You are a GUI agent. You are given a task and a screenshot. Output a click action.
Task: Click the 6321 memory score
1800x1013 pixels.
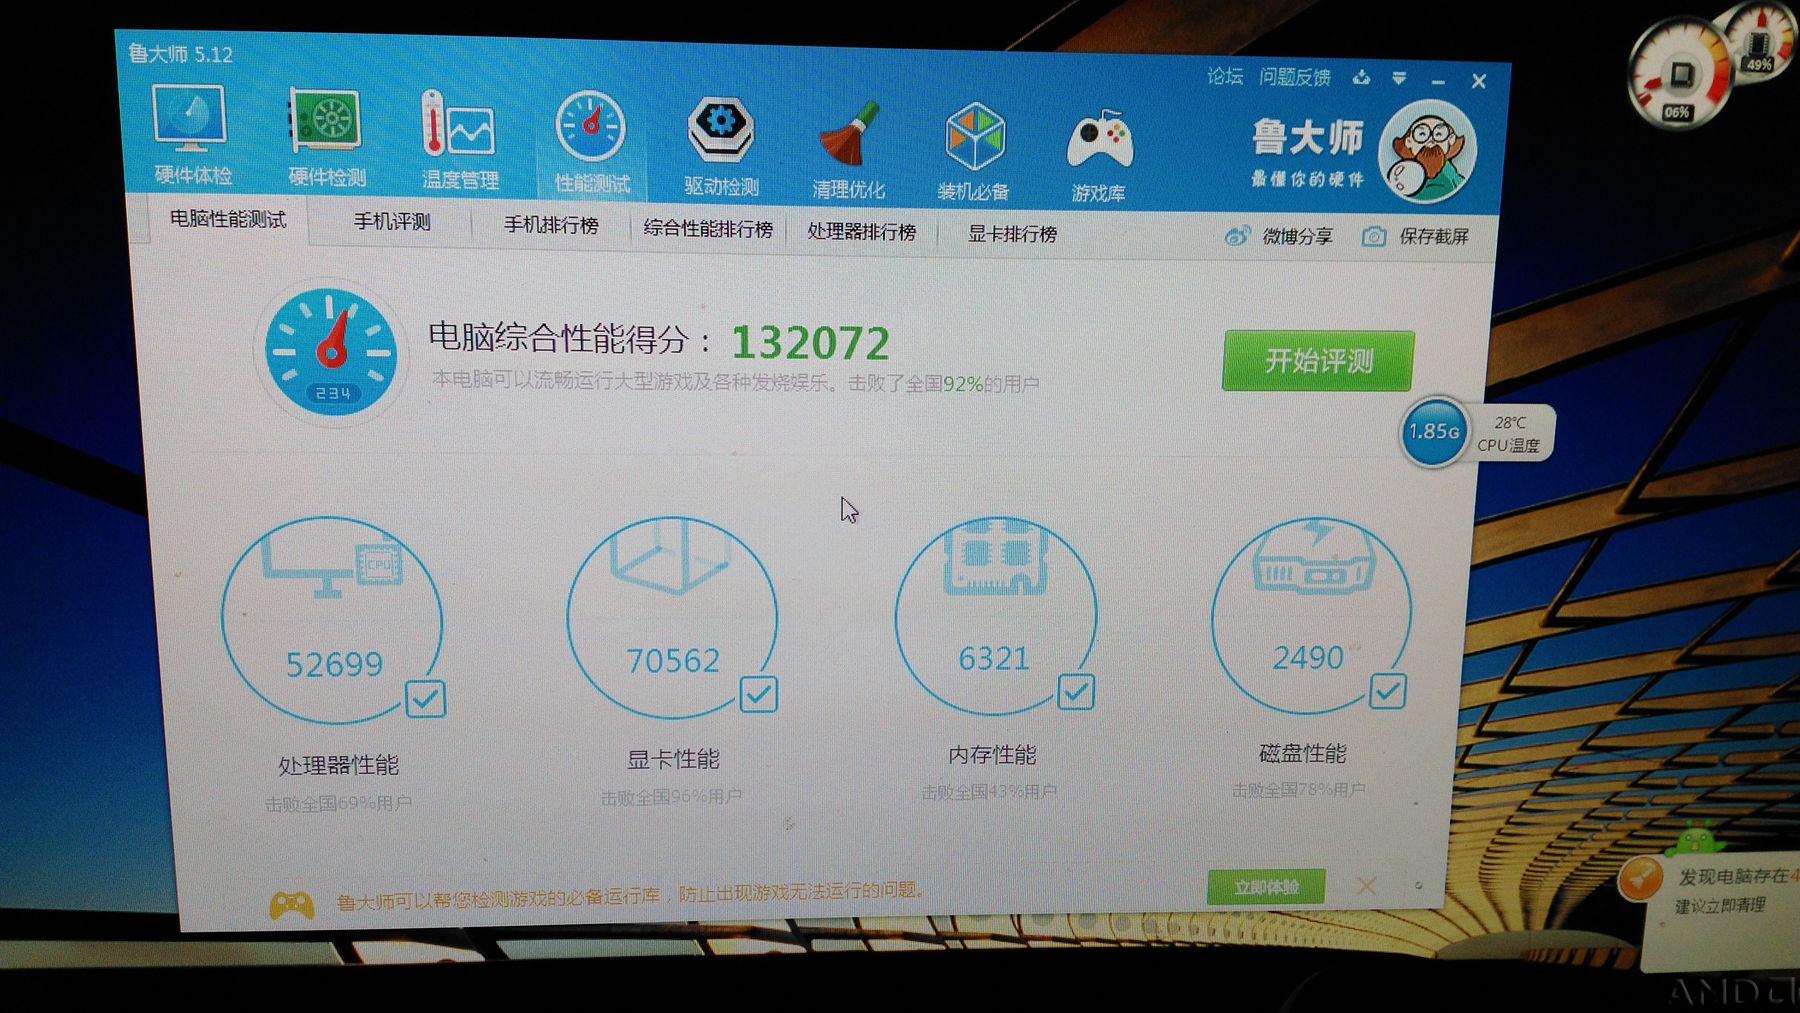pyautogui.click(x=993, y=658)
